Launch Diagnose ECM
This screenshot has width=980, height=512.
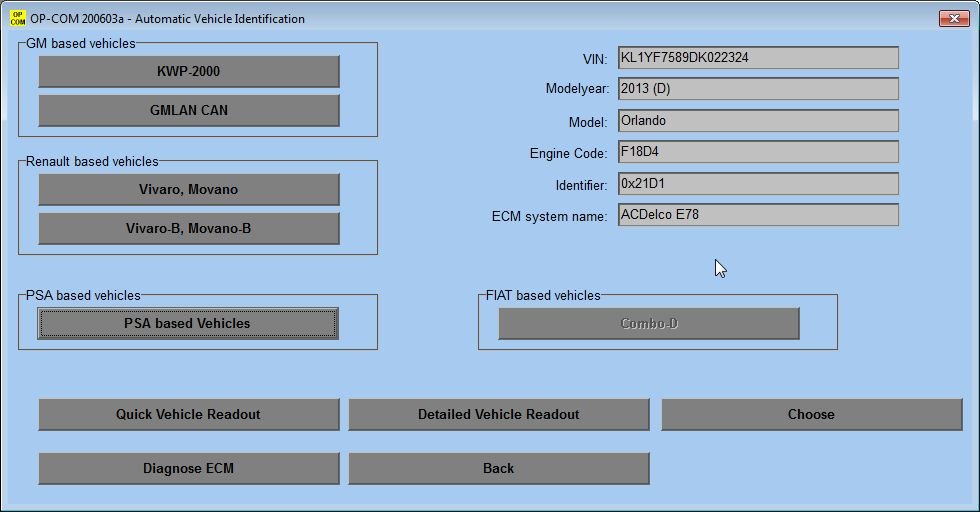[x=189, y=469]
